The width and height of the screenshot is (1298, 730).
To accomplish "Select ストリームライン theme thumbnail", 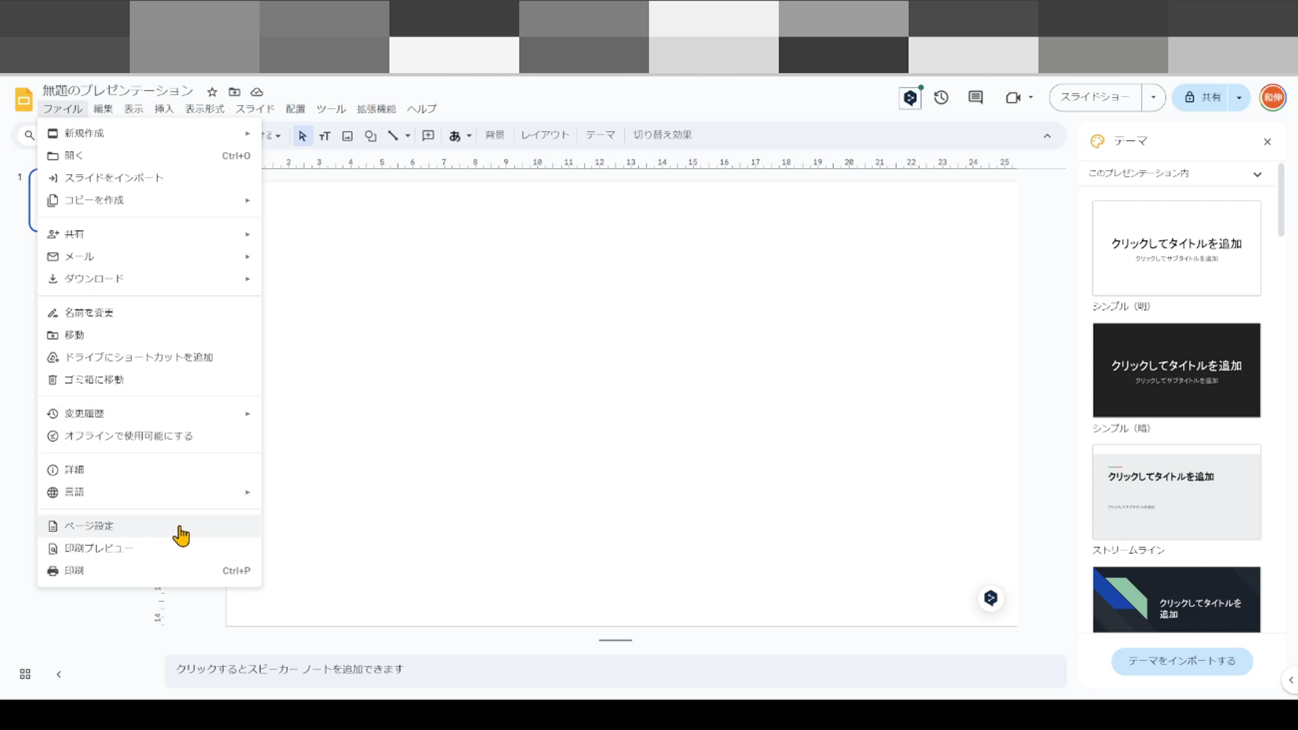I will (1176, 492).
